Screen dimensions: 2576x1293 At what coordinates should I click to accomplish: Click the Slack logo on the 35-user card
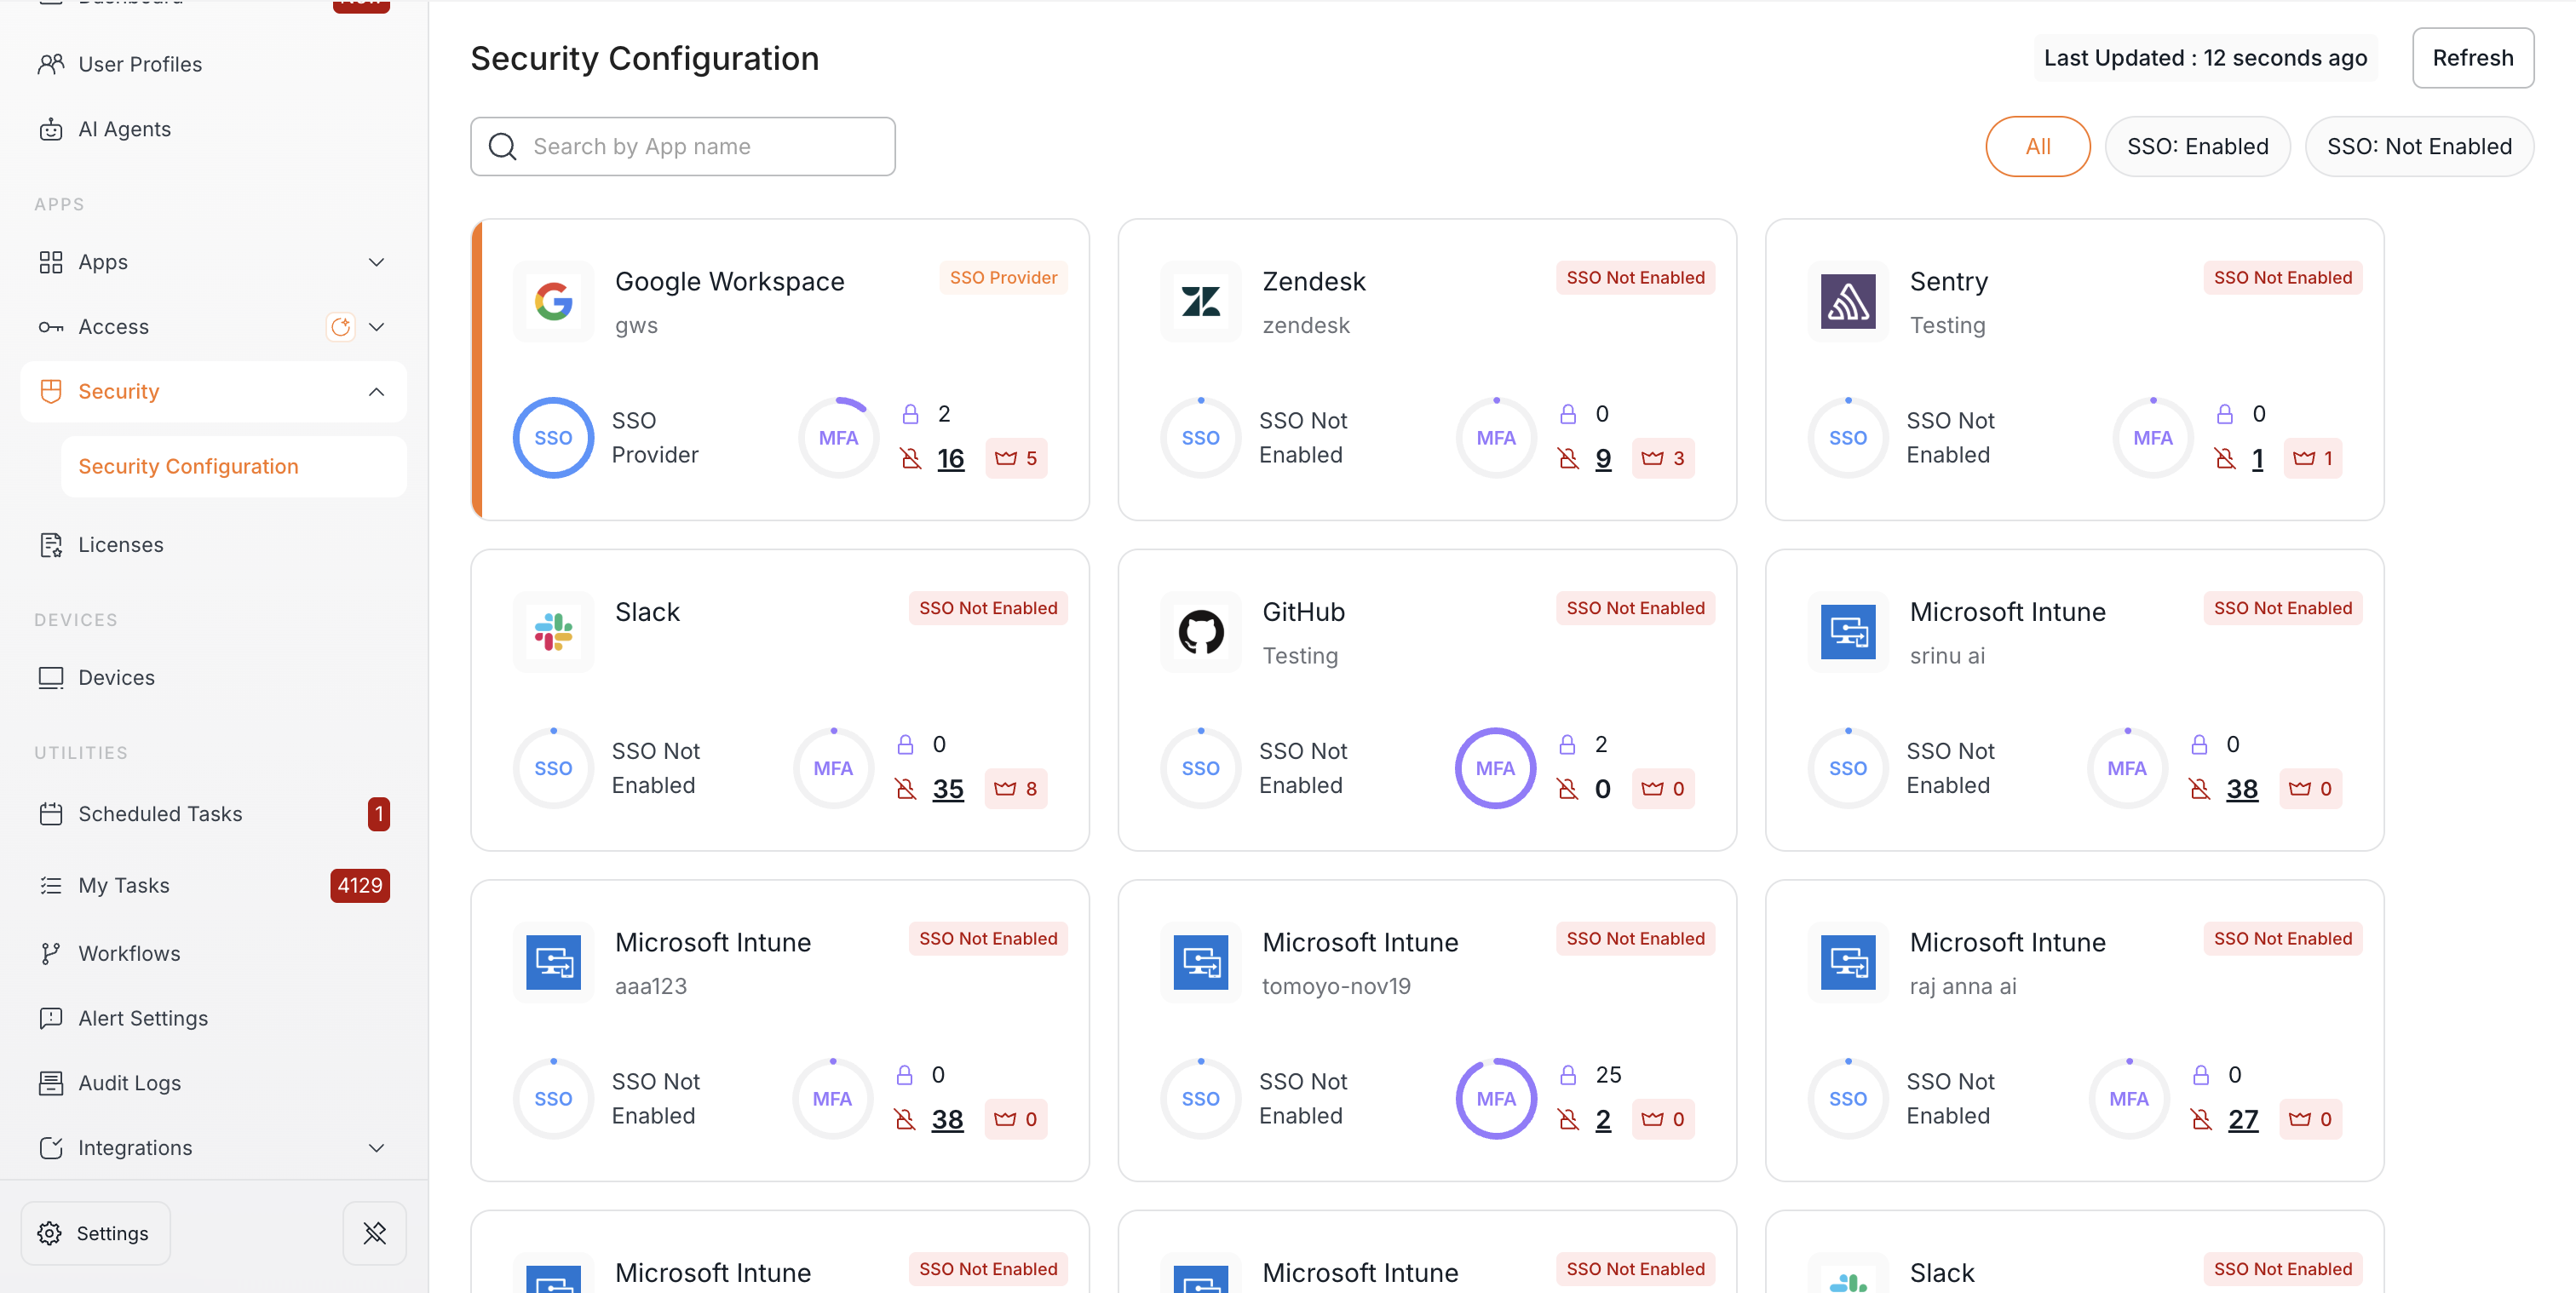[553, 632]
